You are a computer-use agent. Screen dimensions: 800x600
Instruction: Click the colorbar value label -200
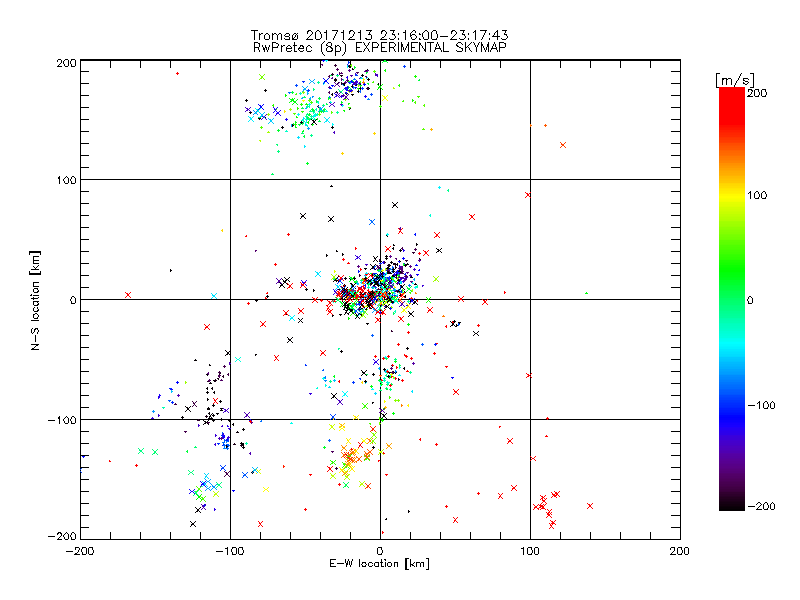pyautogui.click(x=761, y=506)
